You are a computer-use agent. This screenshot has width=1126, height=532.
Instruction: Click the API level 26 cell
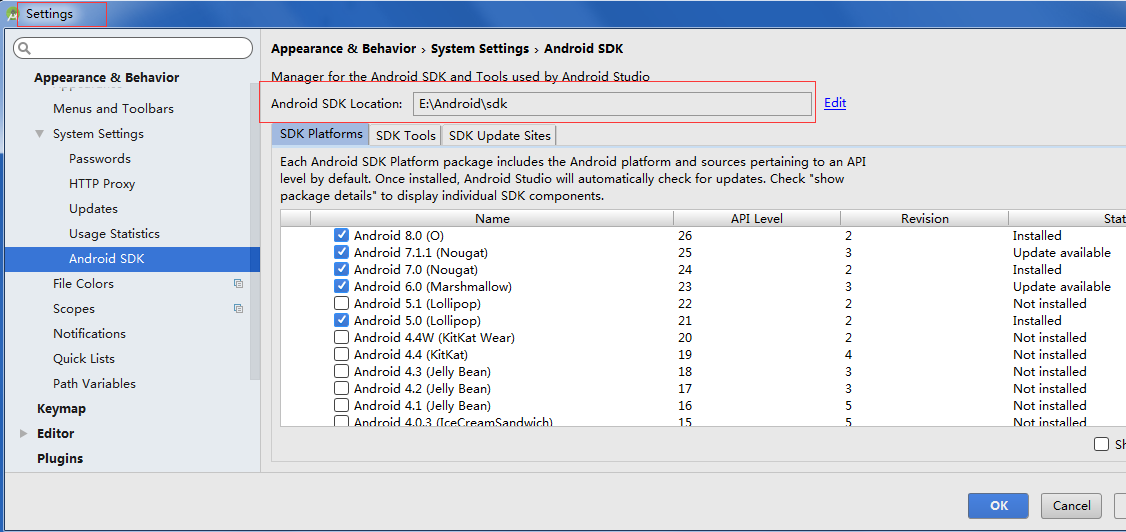pyautogui.click(x=684, y=235)
